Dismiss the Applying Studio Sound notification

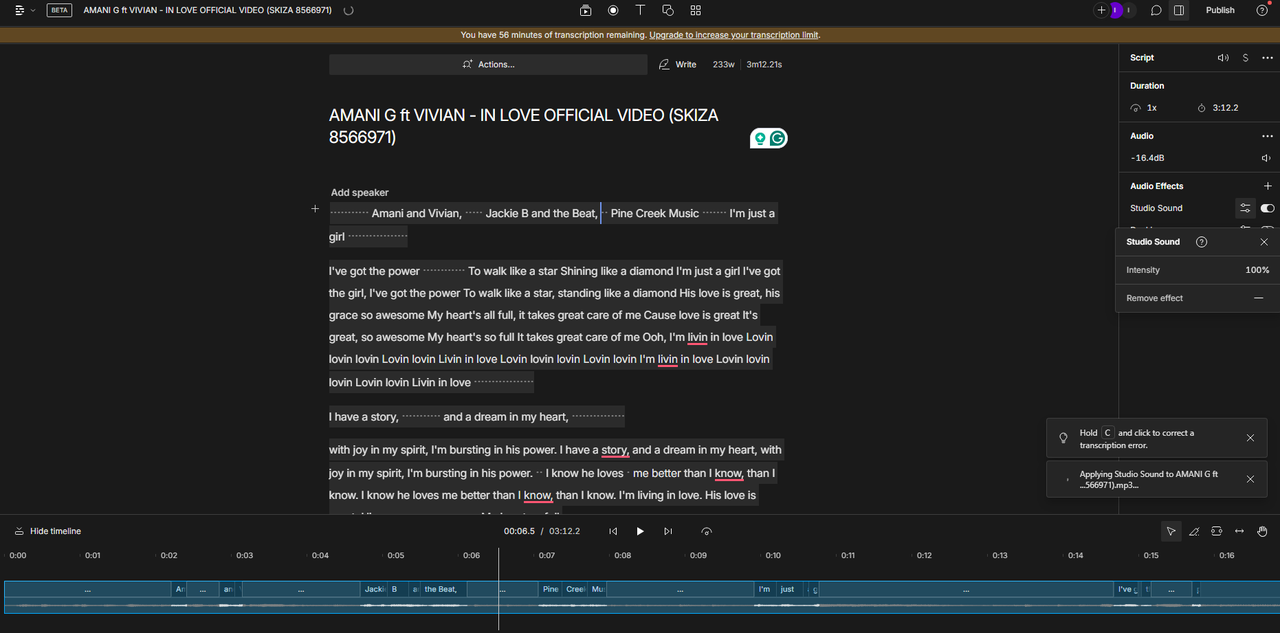pyautogui.click(x=1250, y=479)
